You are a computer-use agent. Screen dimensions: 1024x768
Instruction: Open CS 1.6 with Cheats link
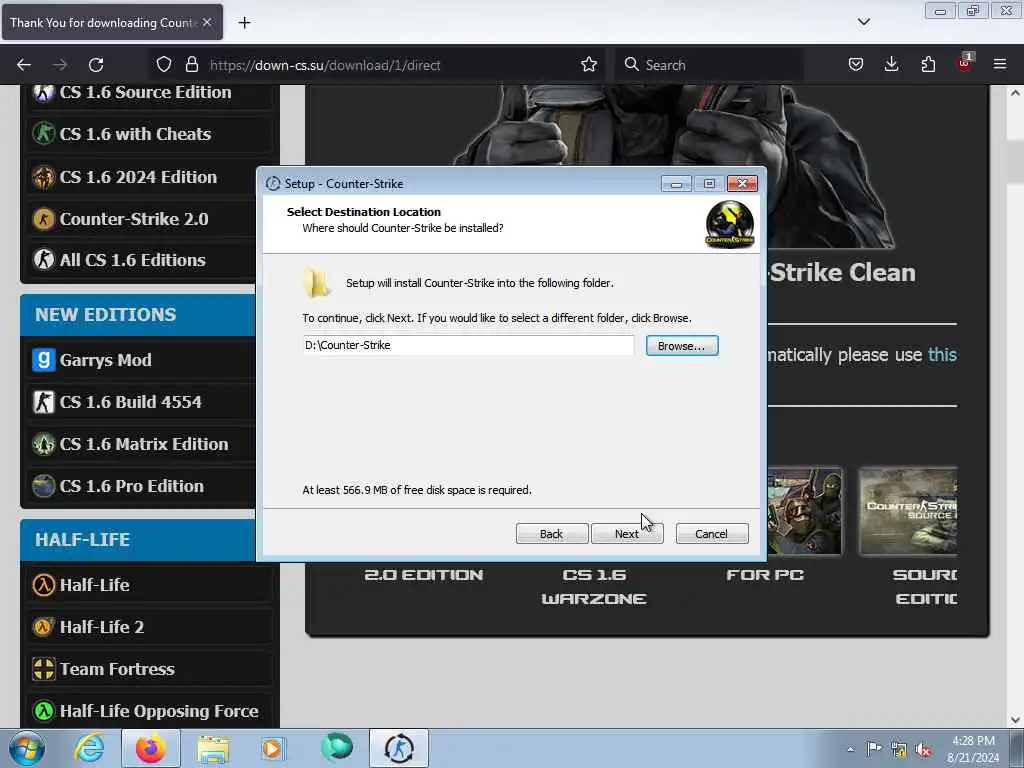(135, 134)
